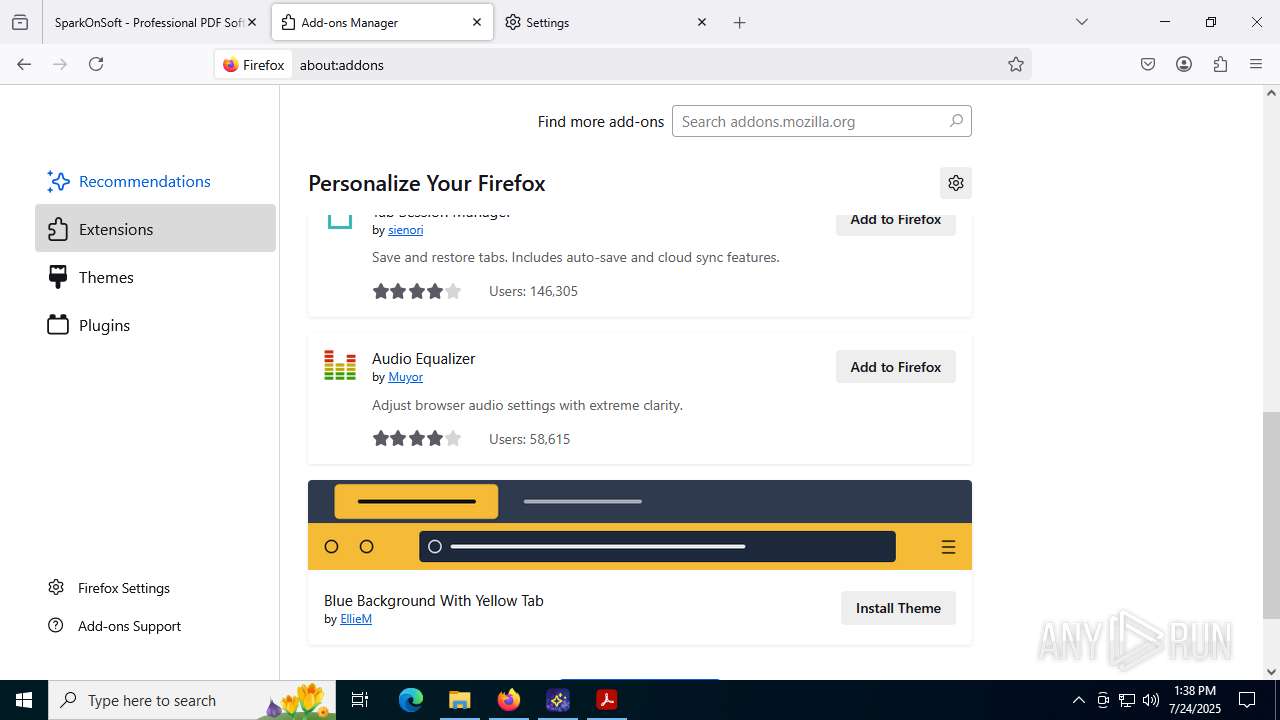Viewport: 1280px width, 720px height.
Task: Click the Tab Session Manager icon
Action: point(340,220)
